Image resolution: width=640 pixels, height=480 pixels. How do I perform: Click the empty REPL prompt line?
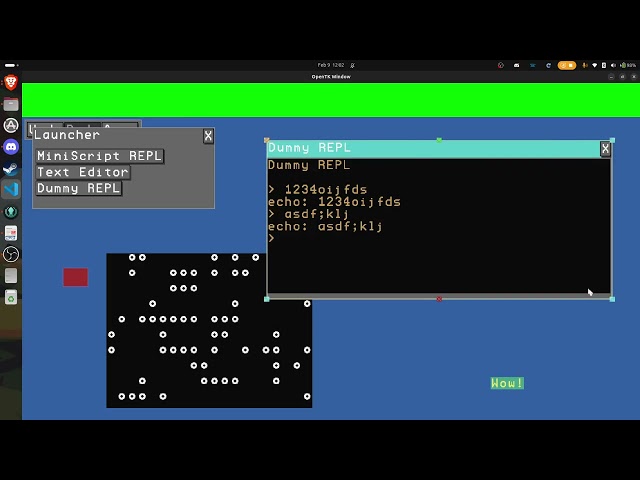tap(439, 238)
